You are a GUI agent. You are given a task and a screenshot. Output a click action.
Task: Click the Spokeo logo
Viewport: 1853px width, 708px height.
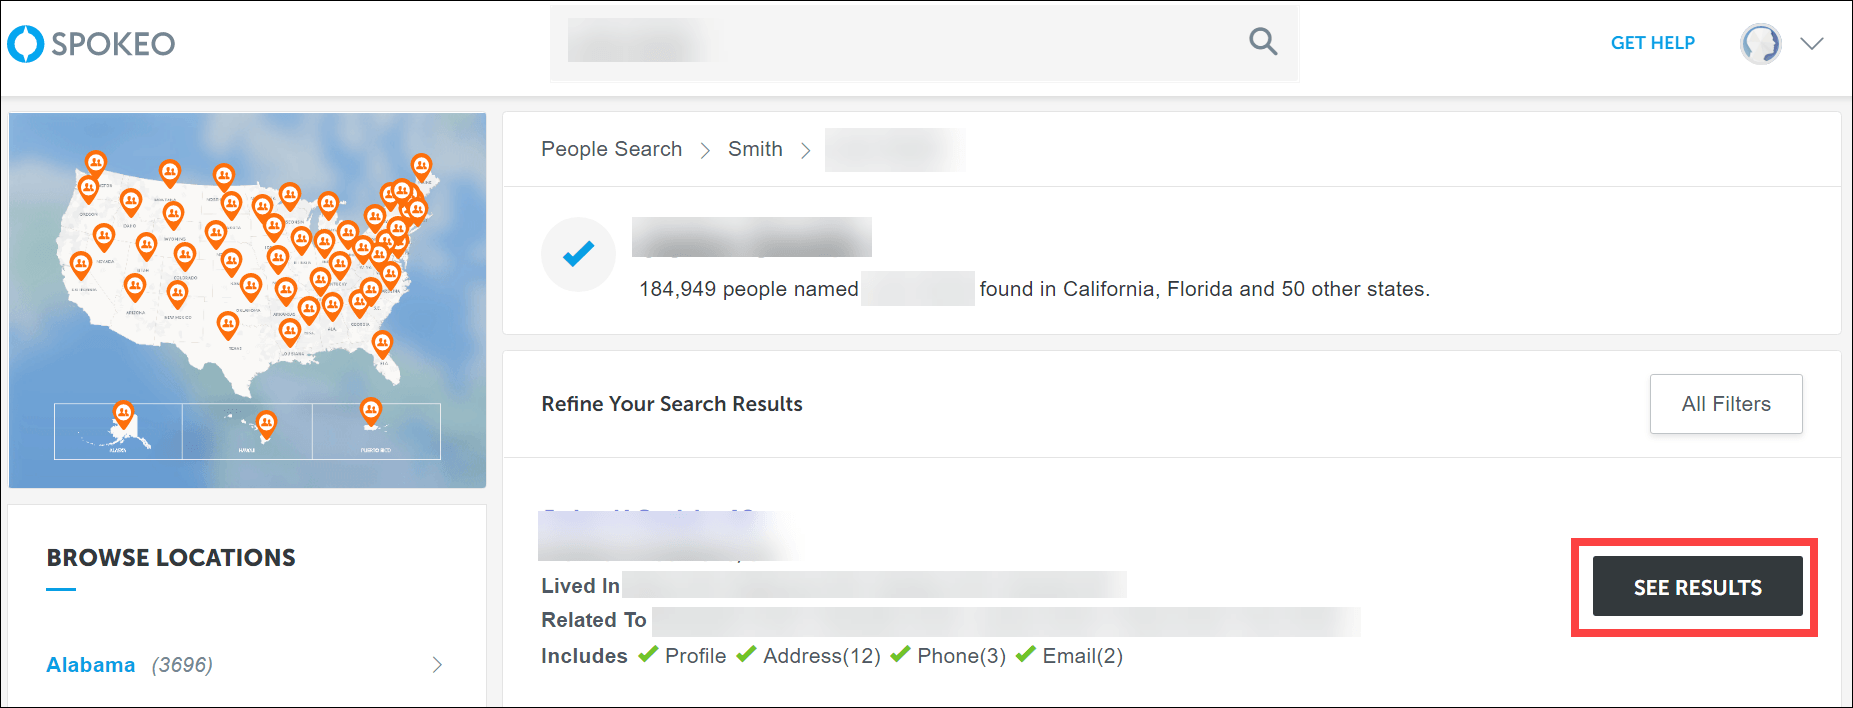click(x=91, y=43)
